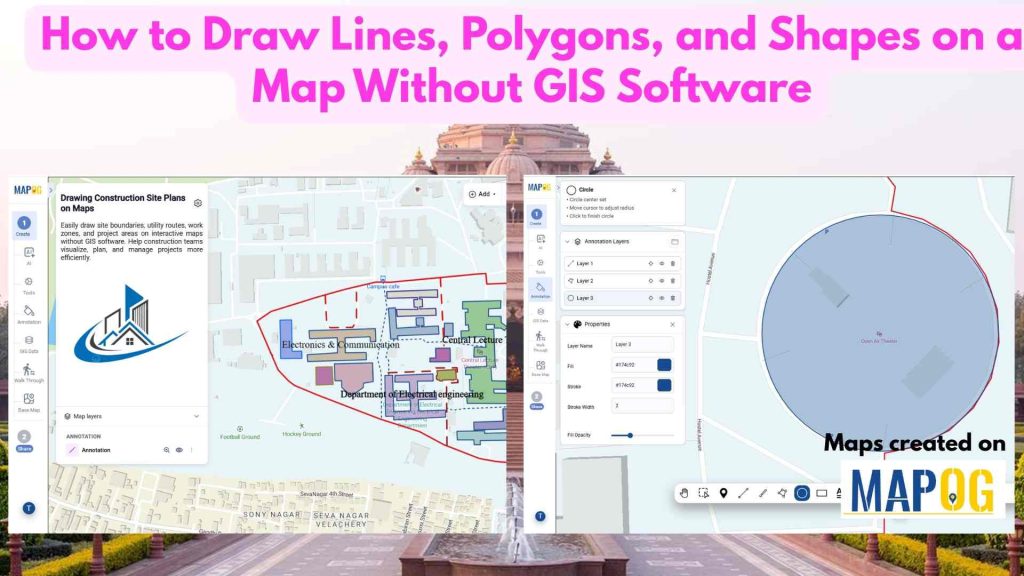This screenshot has width=1024, height=576.
Task: Select Share step 2 in left window
Action: tap(24, 440)
